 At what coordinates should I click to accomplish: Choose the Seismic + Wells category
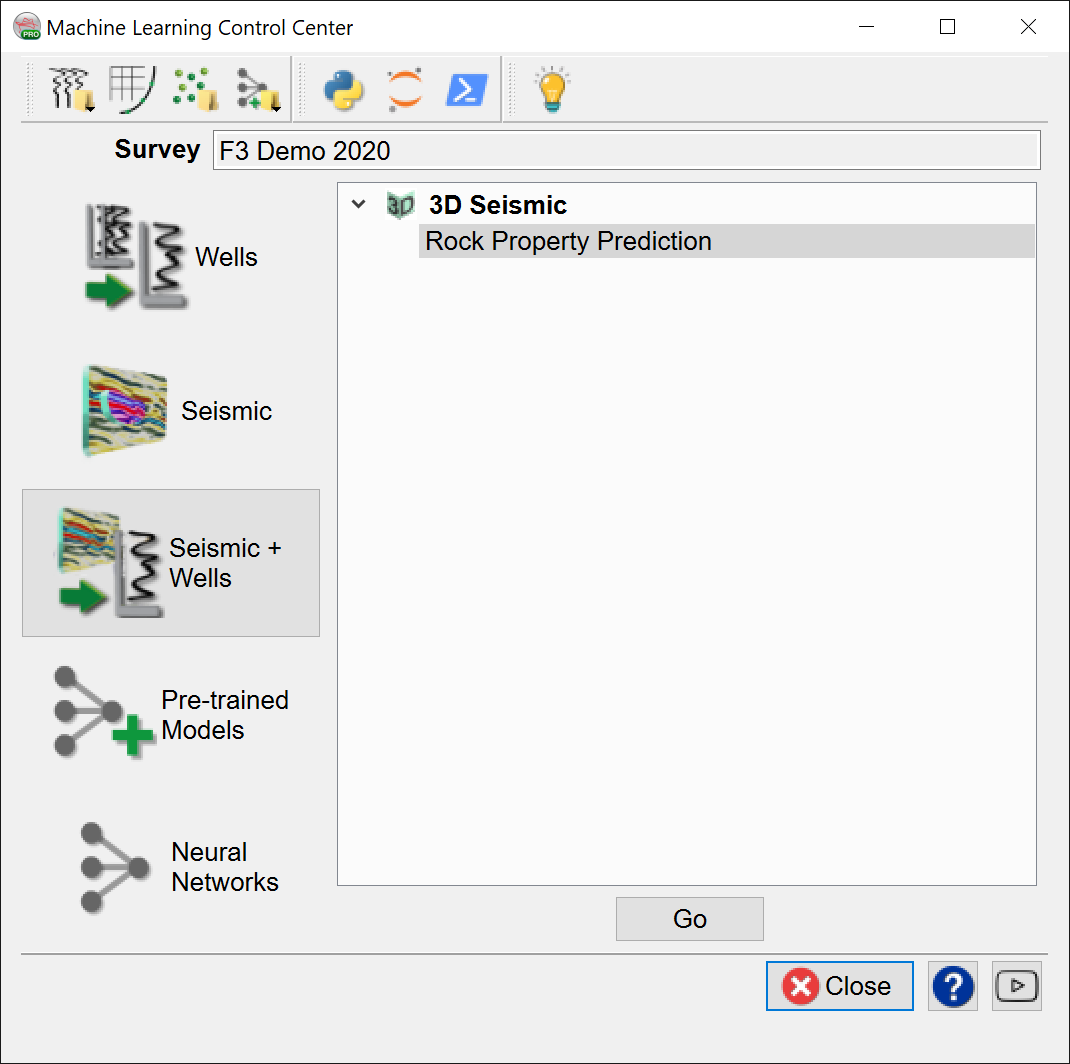click(x=171, y=563)
